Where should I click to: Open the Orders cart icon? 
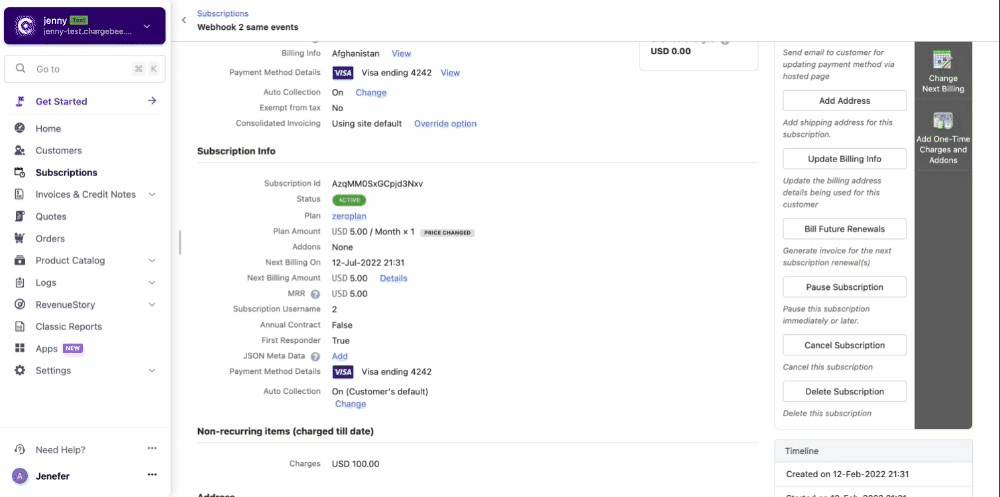(20, 239)
